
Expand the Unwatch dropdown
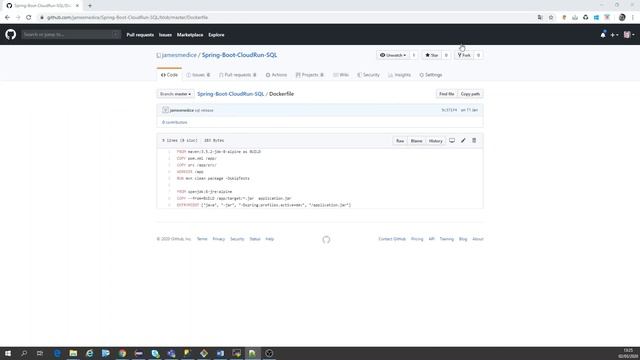pos(393,55)
